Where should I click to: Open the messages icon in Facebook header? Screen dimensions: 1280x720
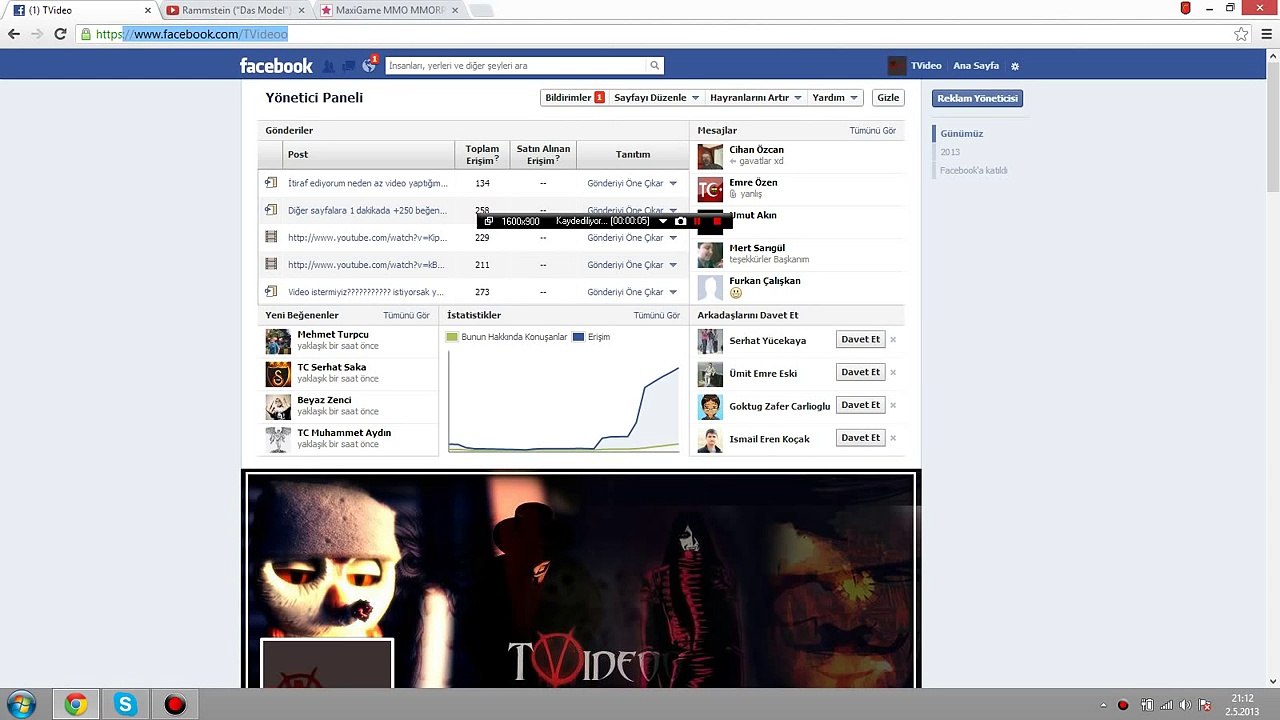348,66
